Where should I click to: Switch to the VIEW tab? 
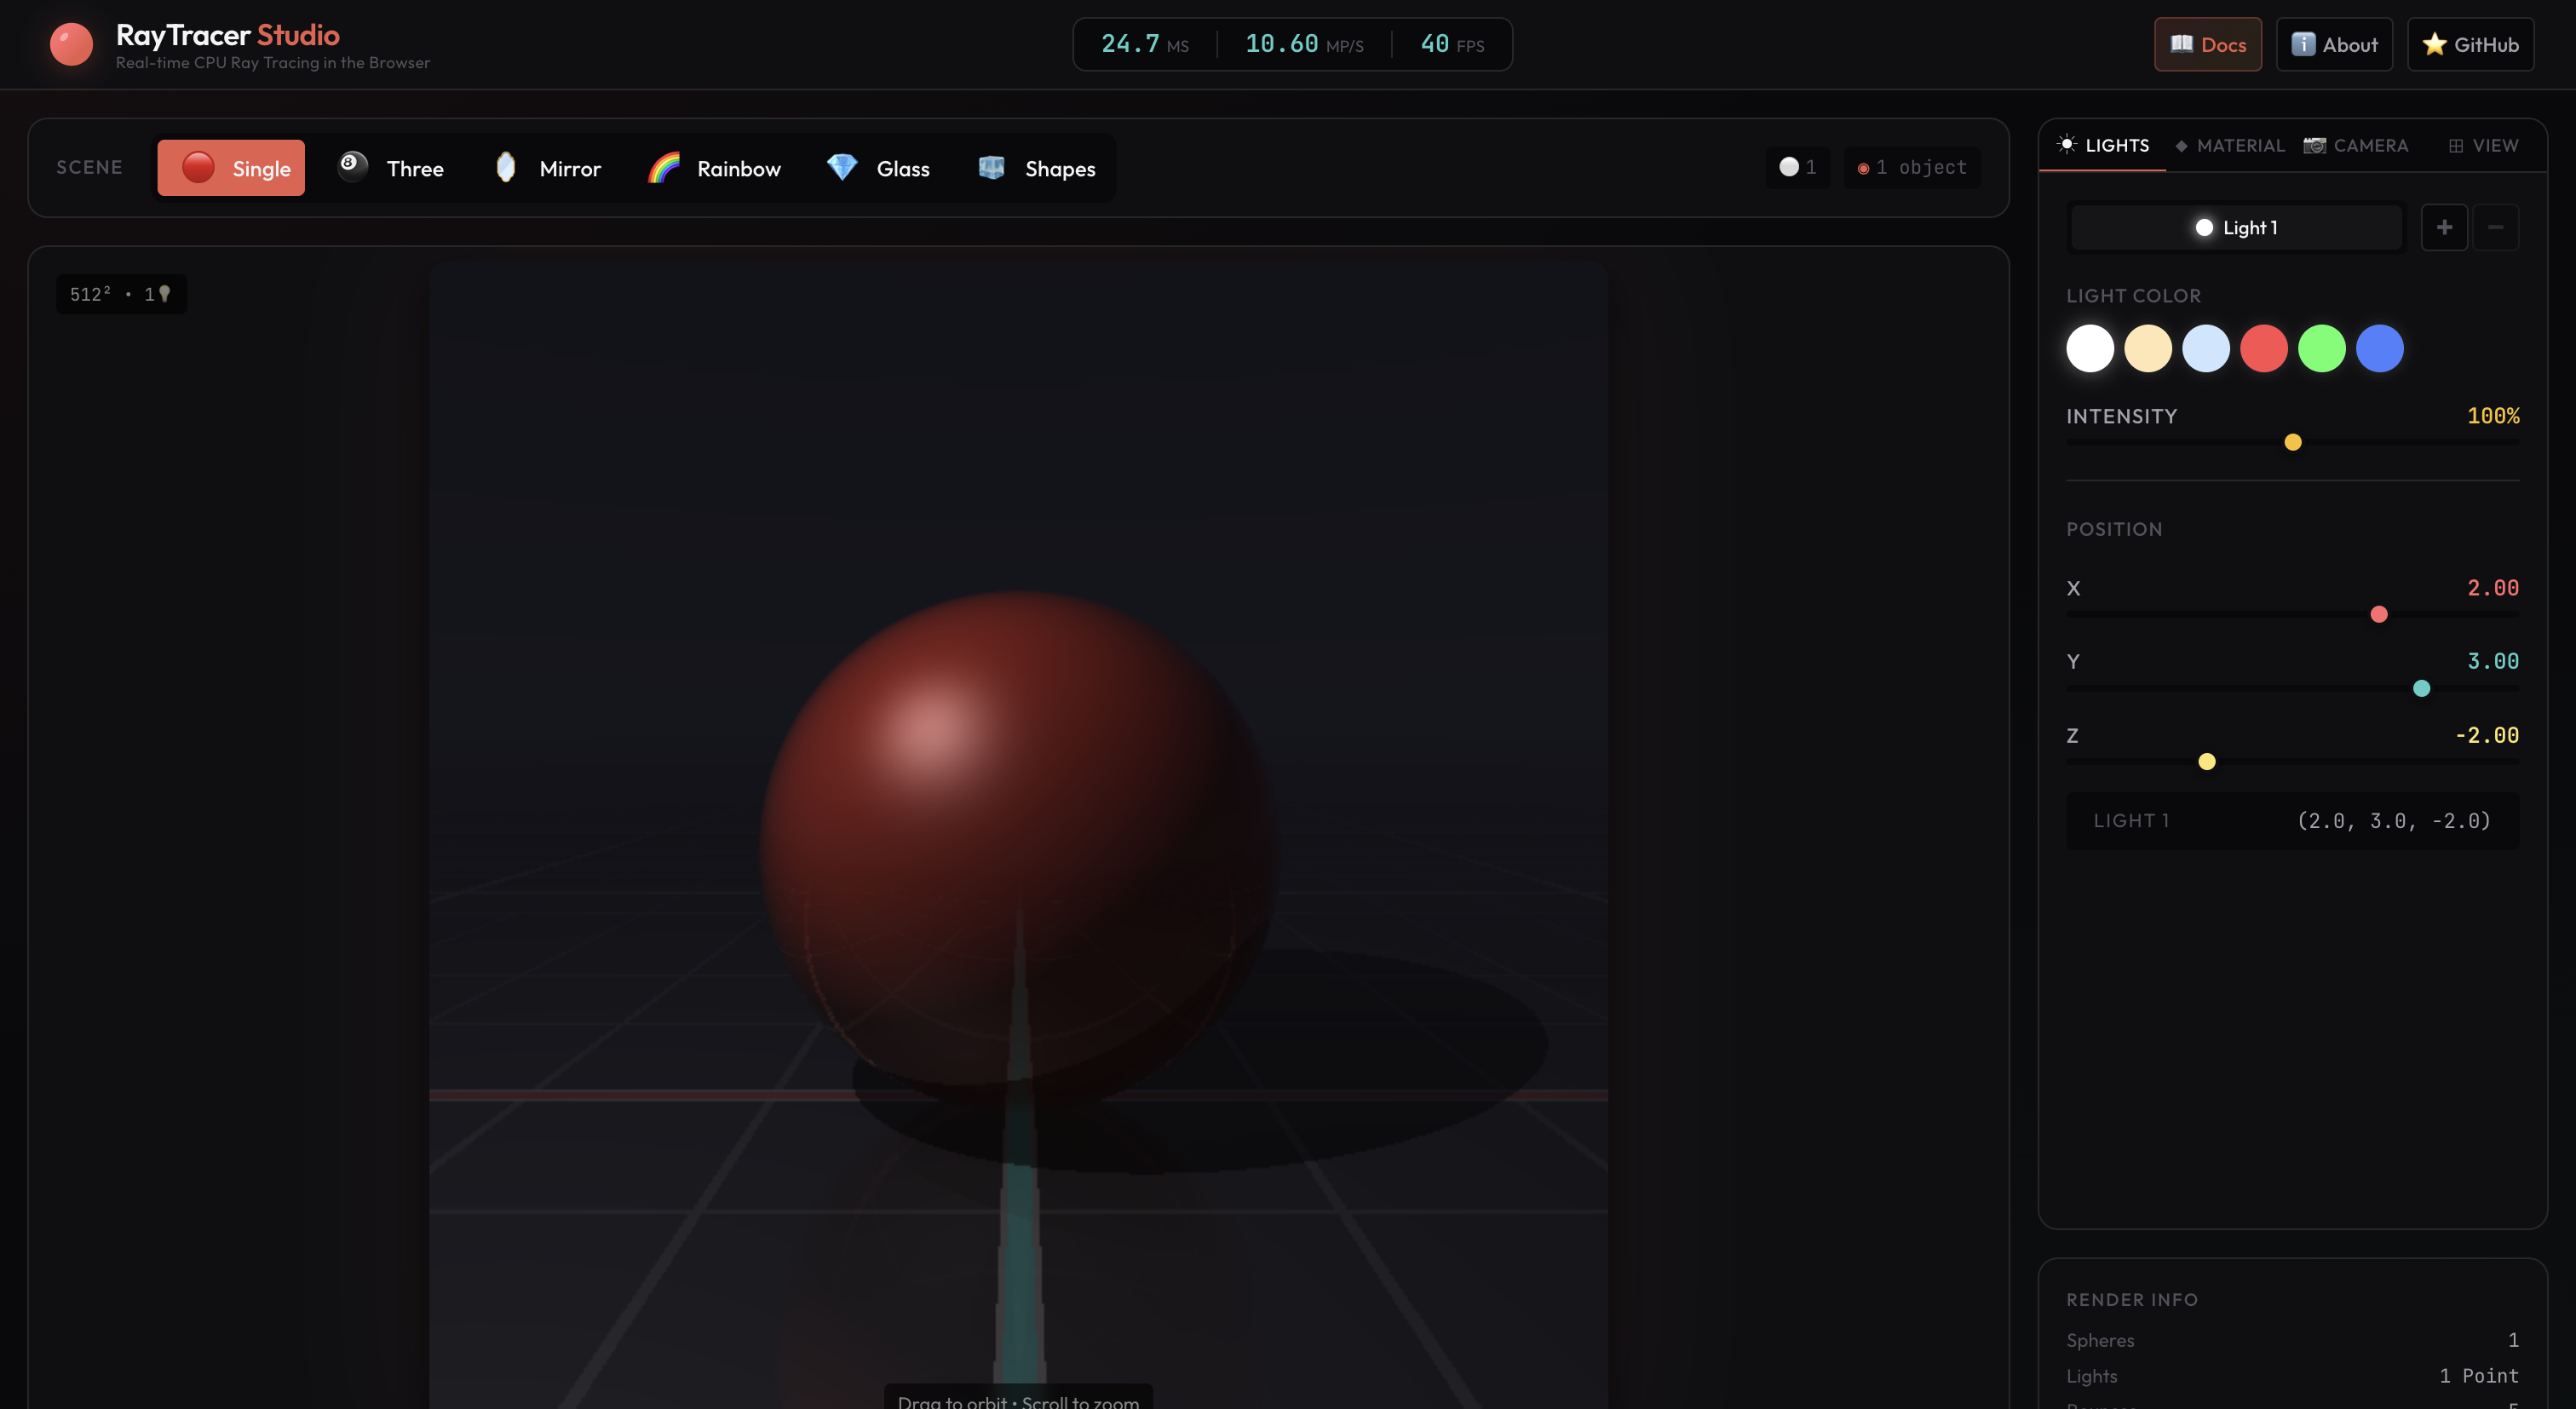tap(2483, 146)
